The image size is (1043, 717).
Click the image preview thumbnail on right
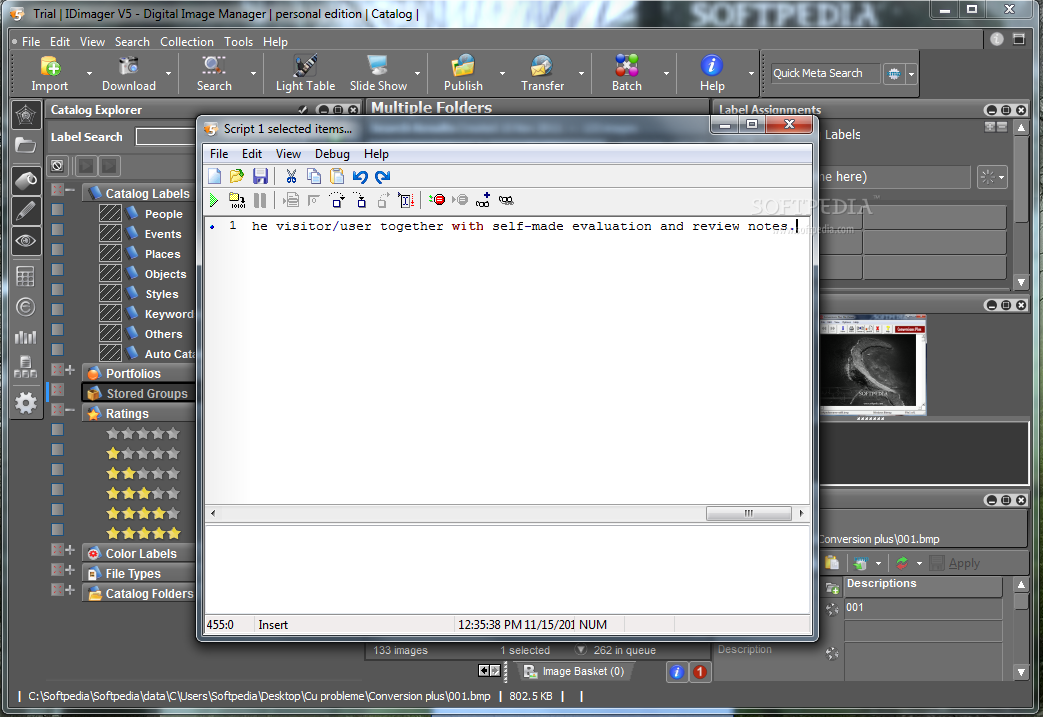873,365
